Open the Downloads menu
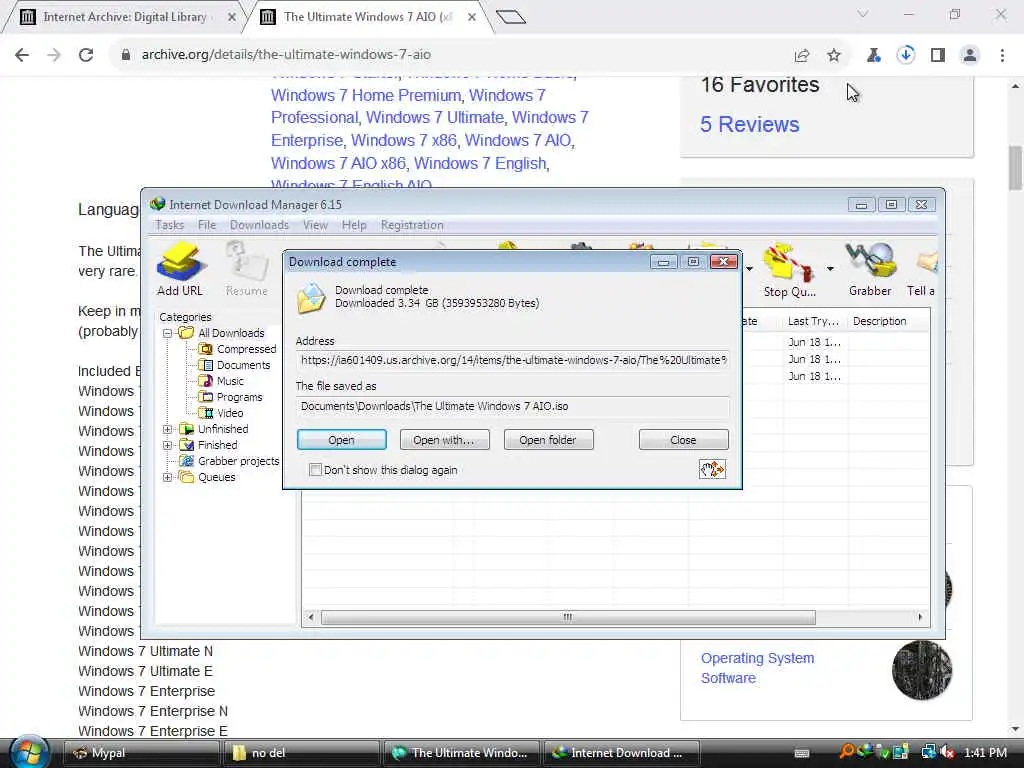The width and height of the screenshot is (1024, 768). (259, 225)
